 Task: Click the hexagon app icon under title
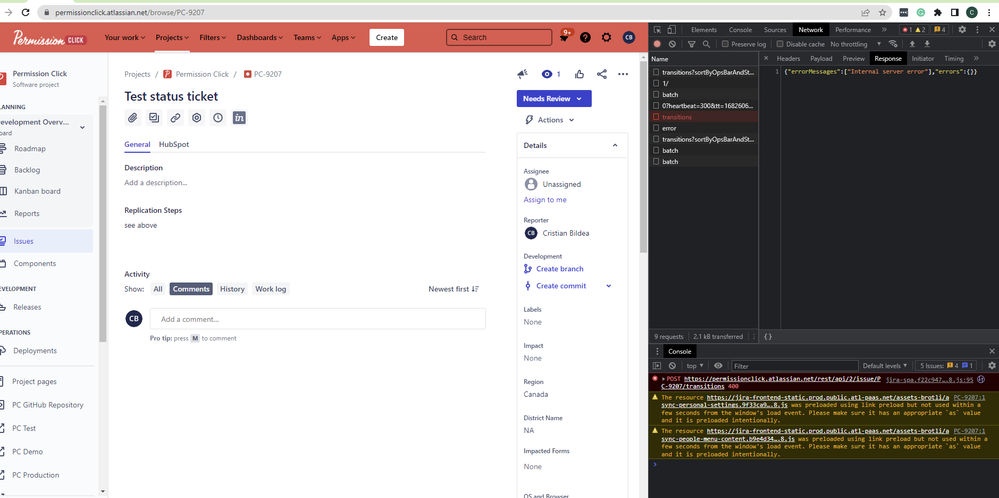(x=197, y=118)
